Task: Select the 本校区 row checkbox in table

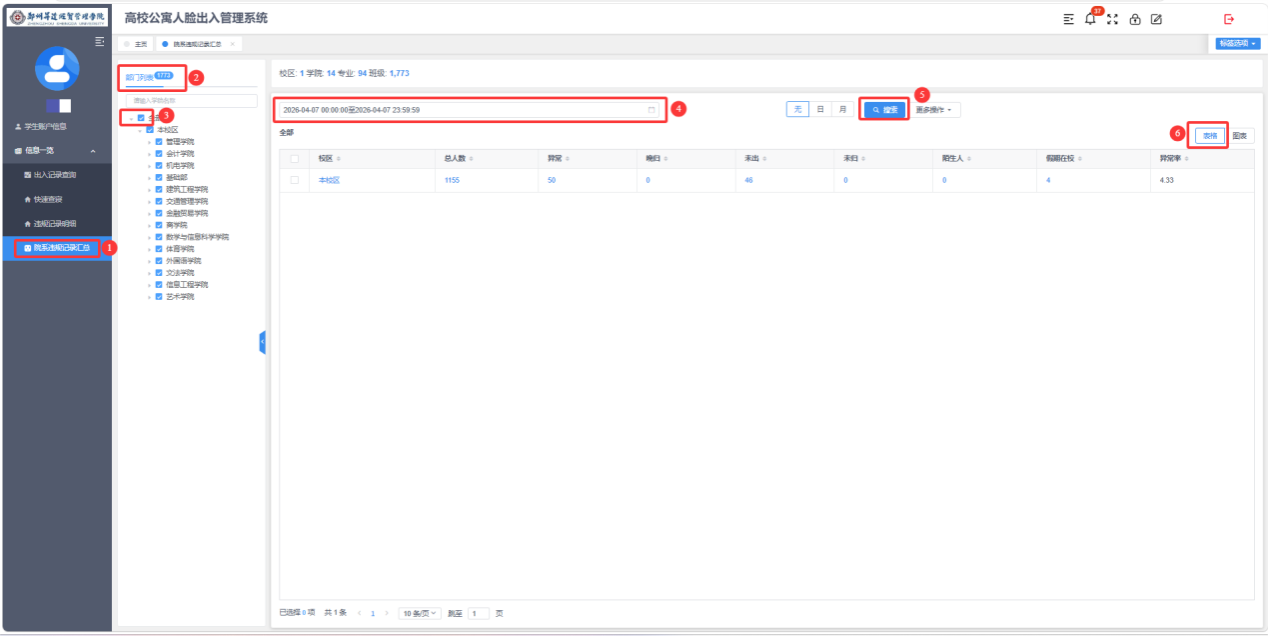Action: (294, 180)
